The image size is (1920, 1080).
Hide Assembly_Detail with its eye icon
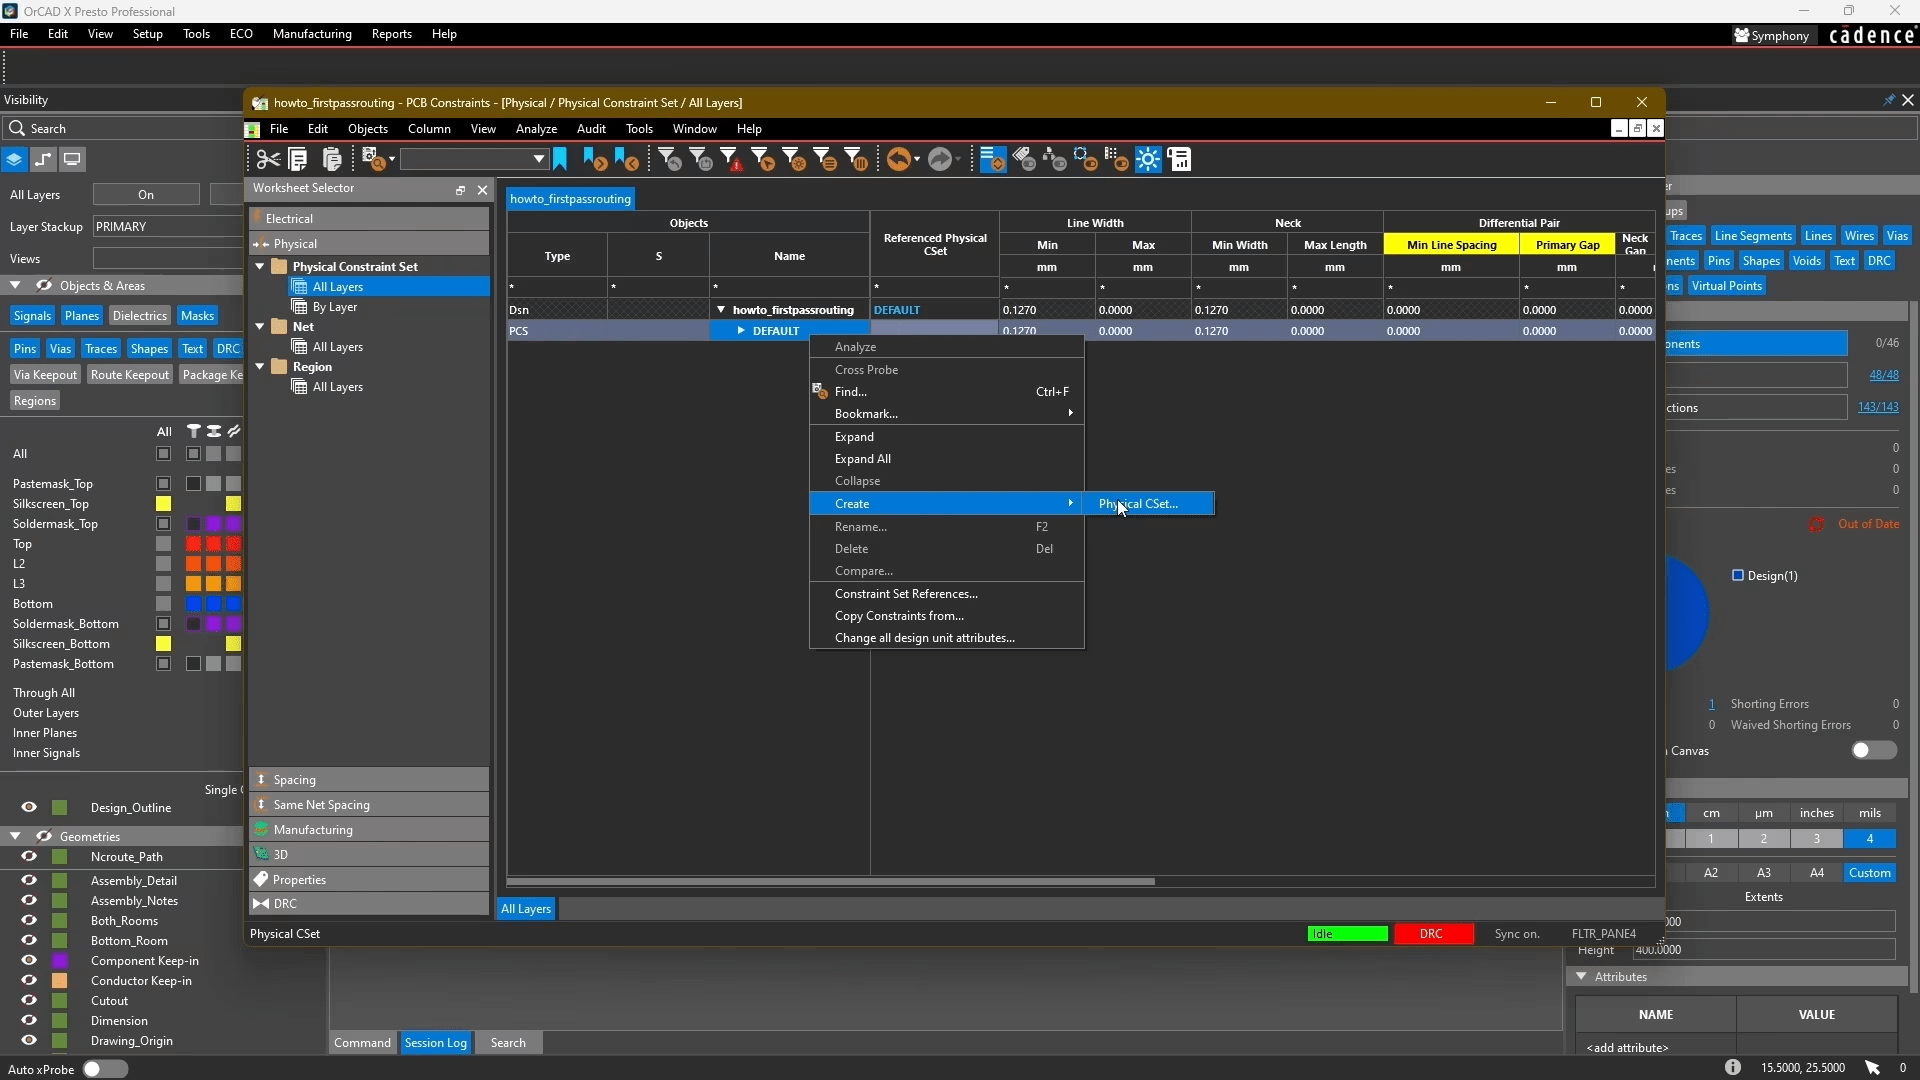pos(29,880)
